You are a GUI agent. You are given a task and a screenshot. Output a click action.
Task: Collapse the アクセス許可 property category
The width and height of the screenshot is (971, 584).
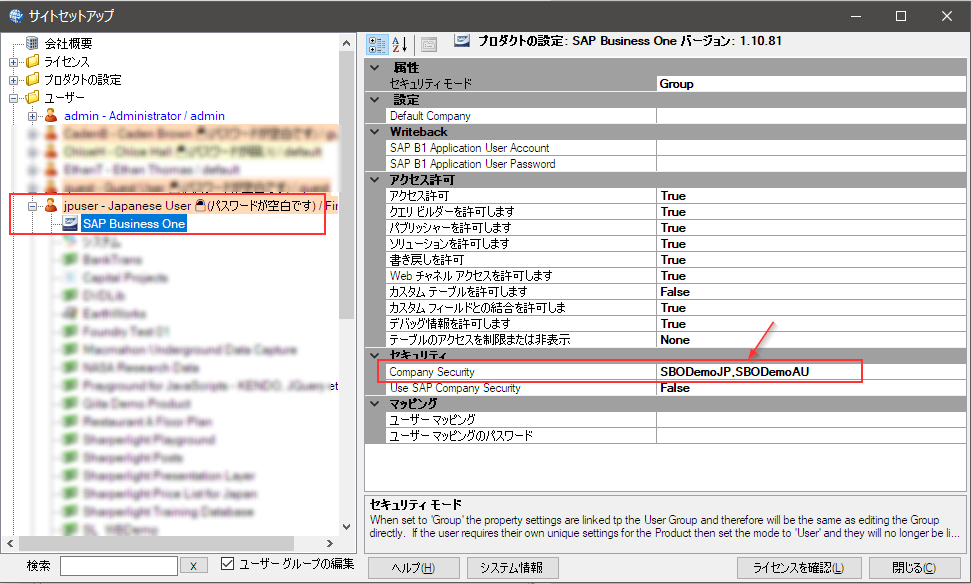point(375,180)
